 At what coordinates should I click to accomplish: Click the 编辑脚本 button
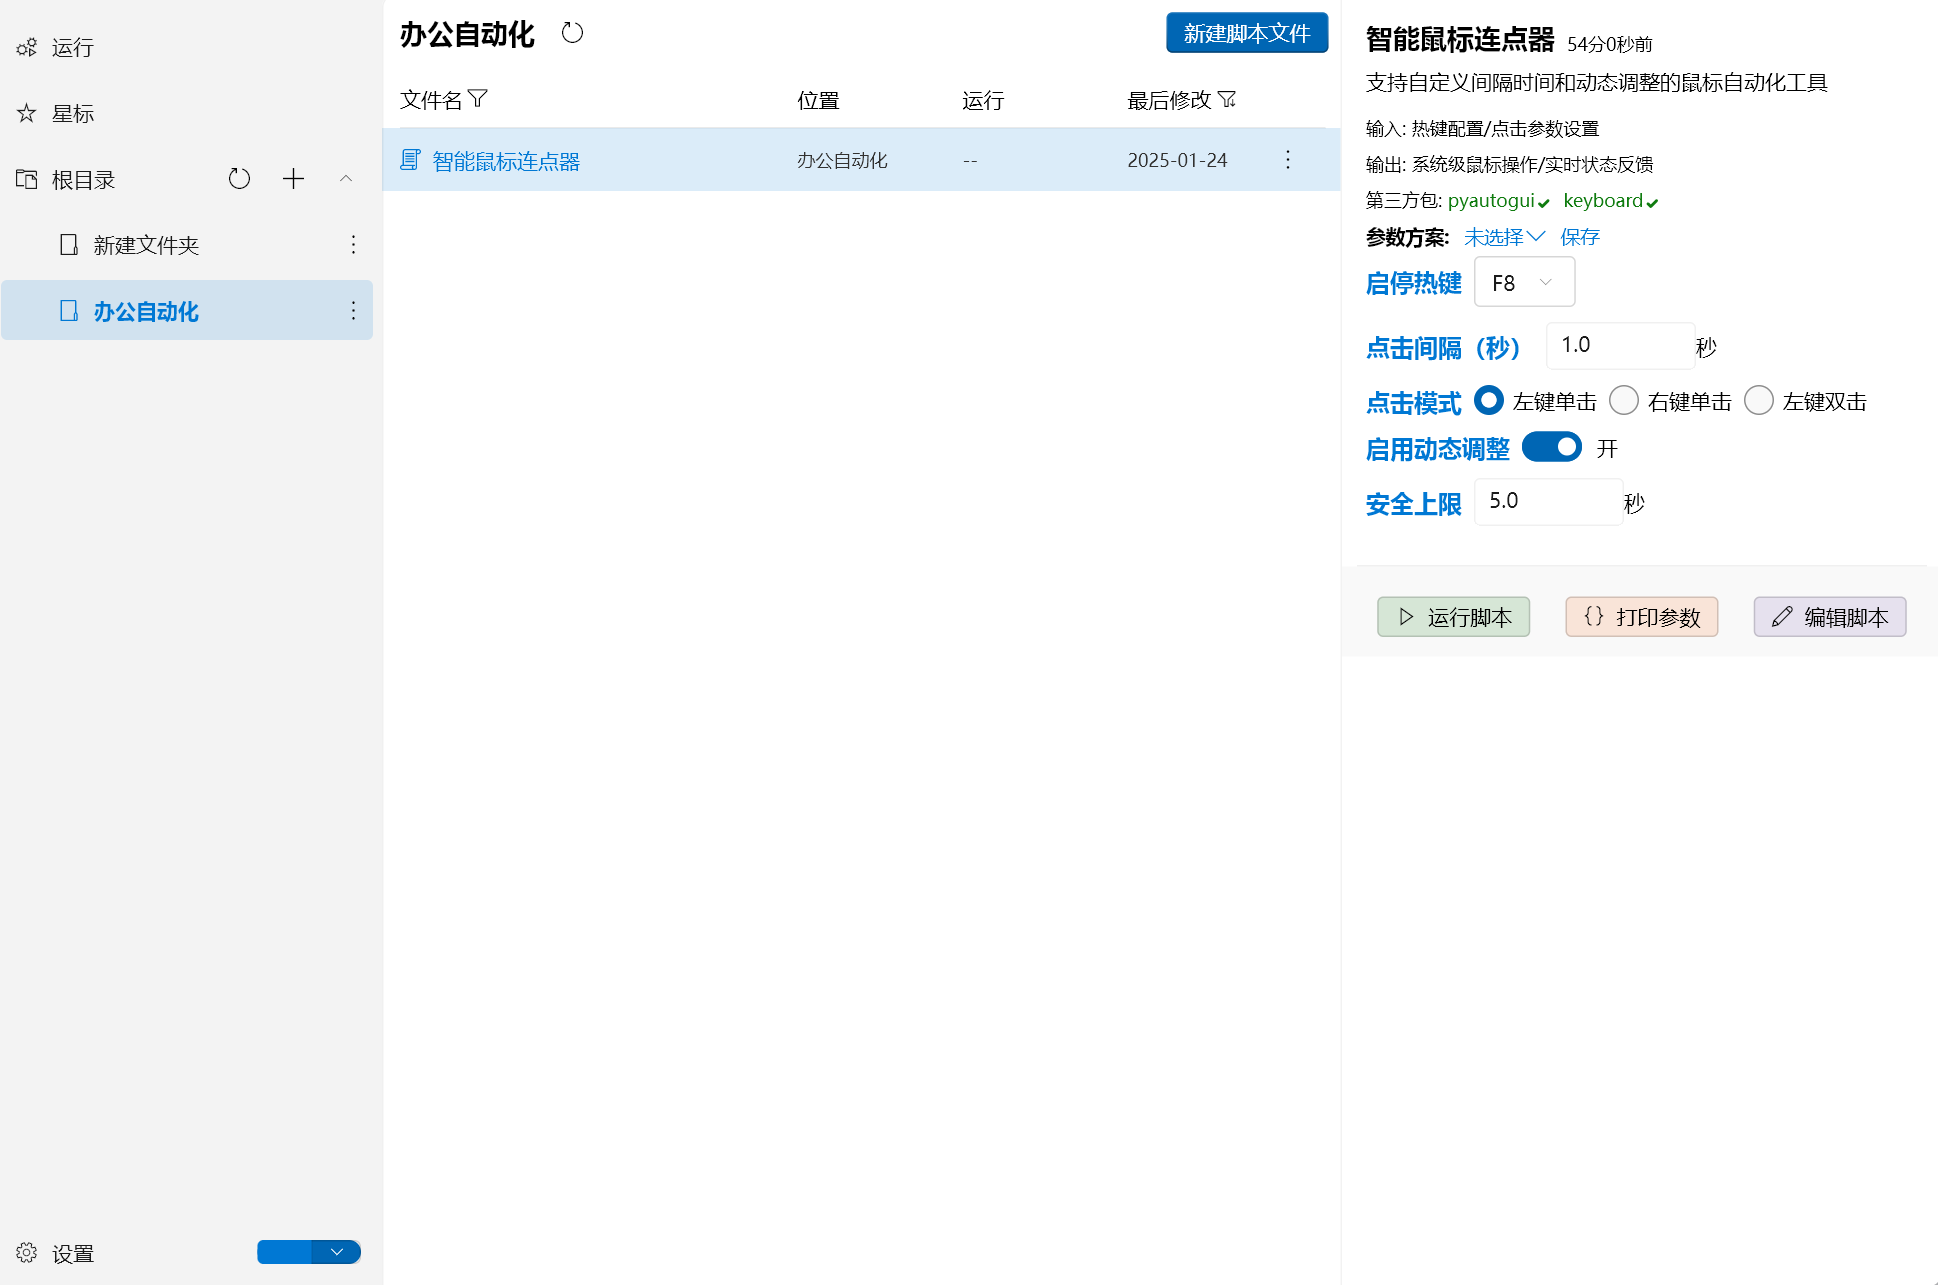click(1830, 617)
